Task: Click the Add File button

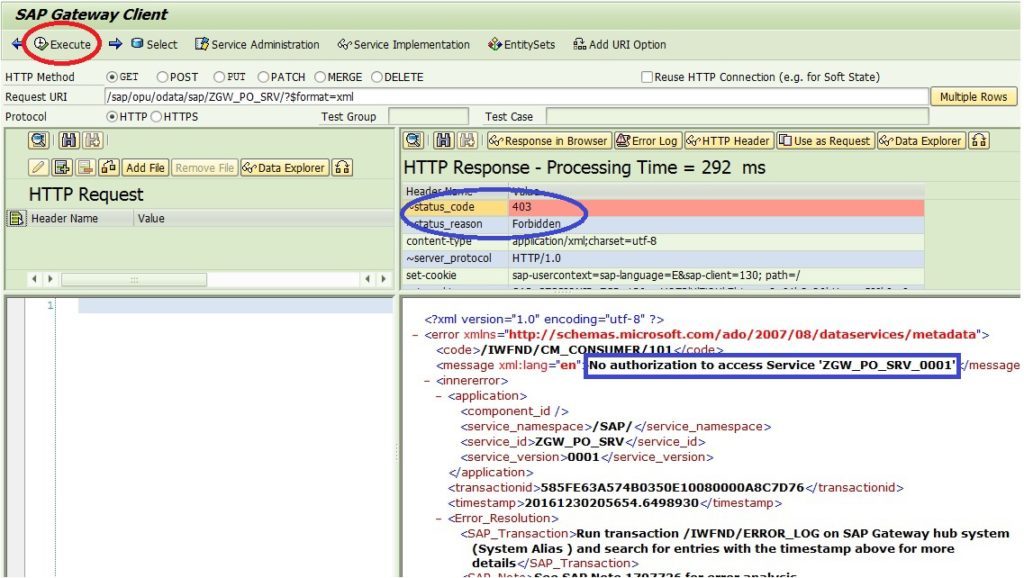Action: click(x=145, y=168)
